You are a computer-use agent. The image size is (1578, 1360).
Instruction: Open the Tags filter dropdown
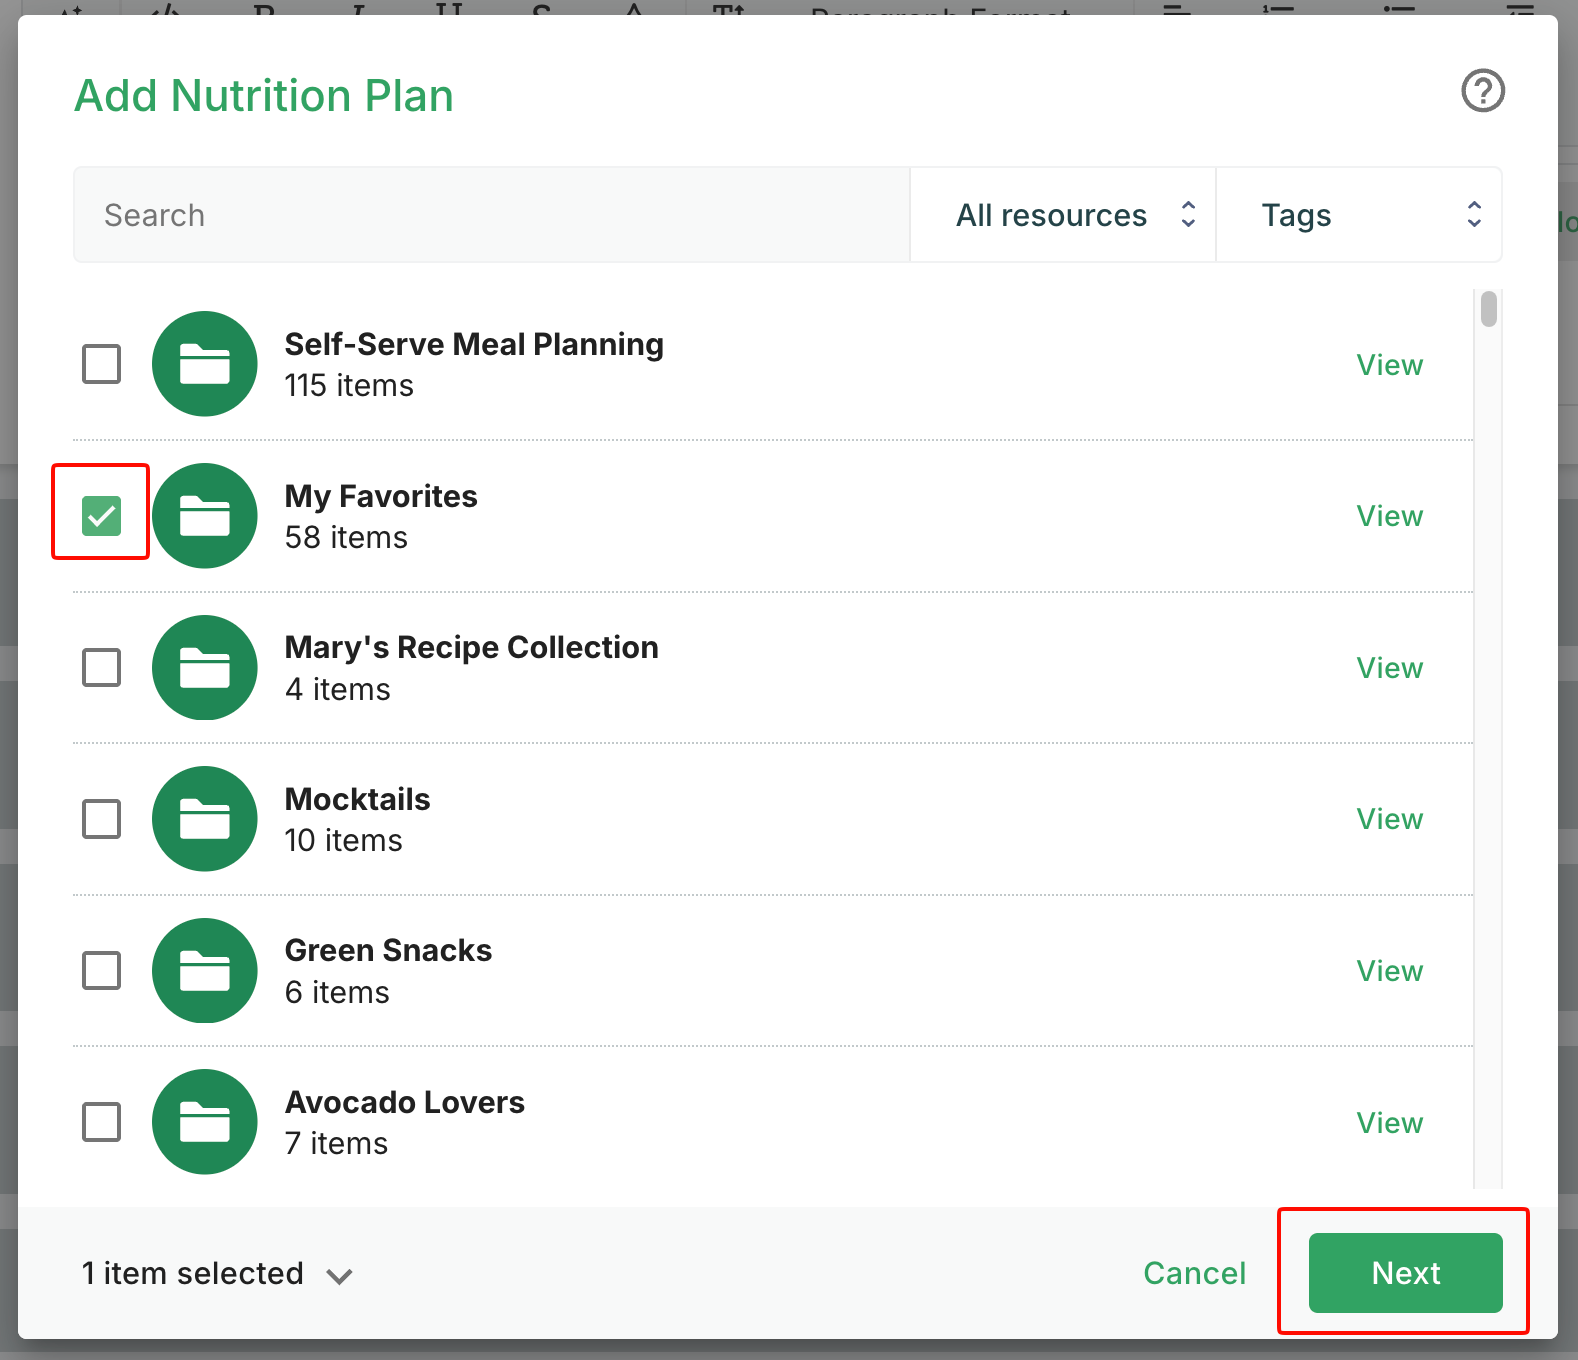(1359, 215)
